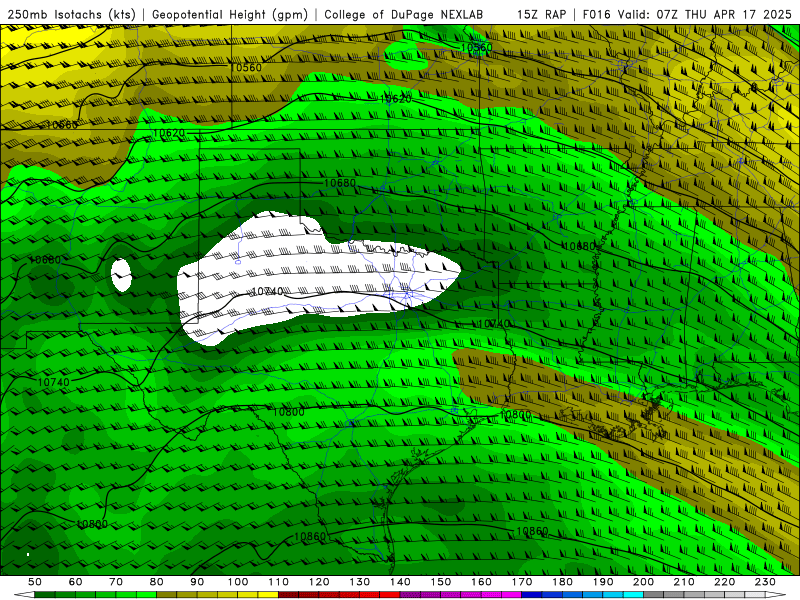Select the 140 legend value
This screenshot has width=800, height=600.
[x=401, y=582]
